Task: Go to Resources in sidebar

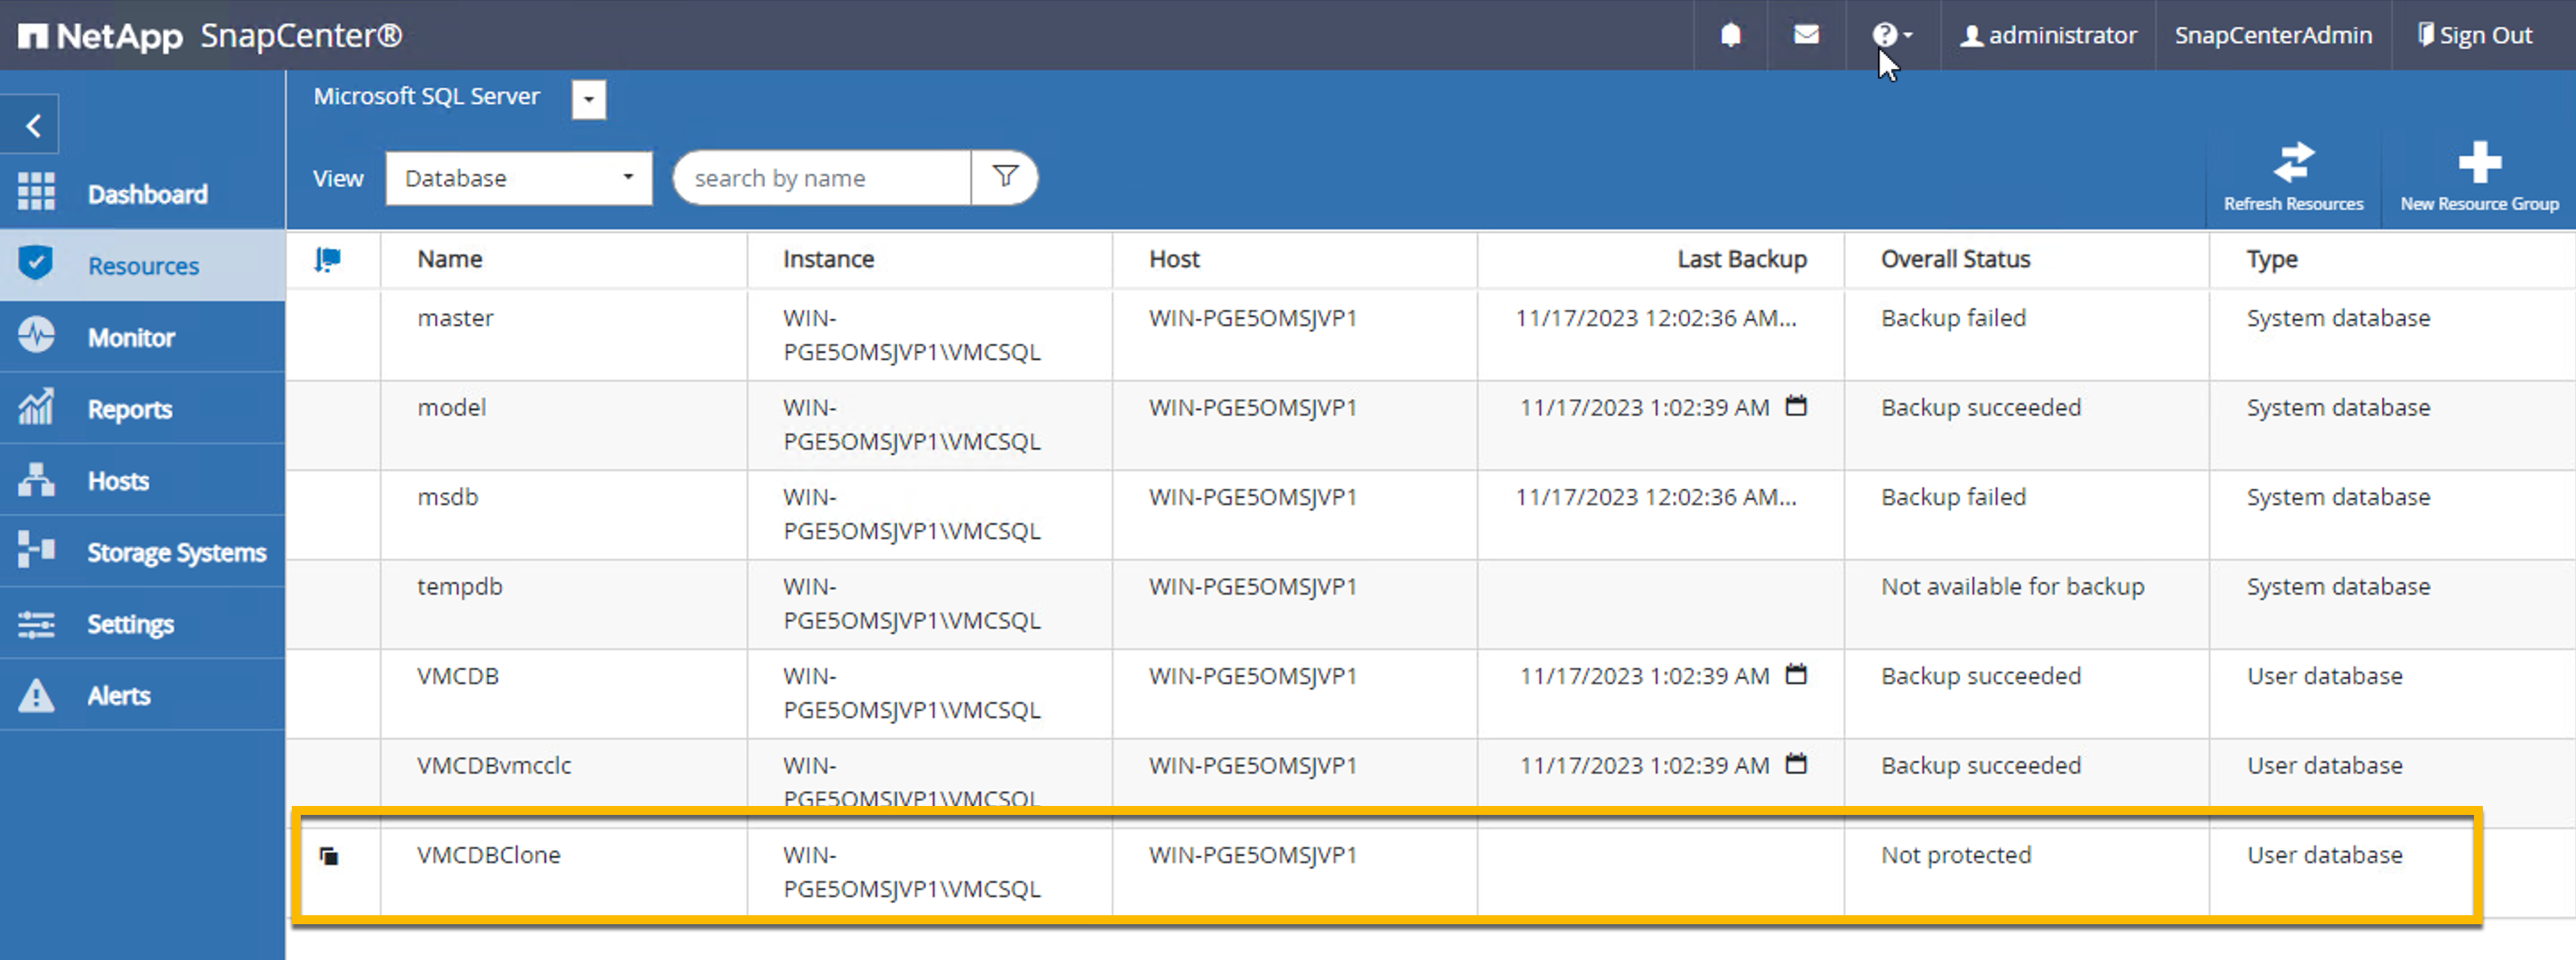Action: [142, 266]
